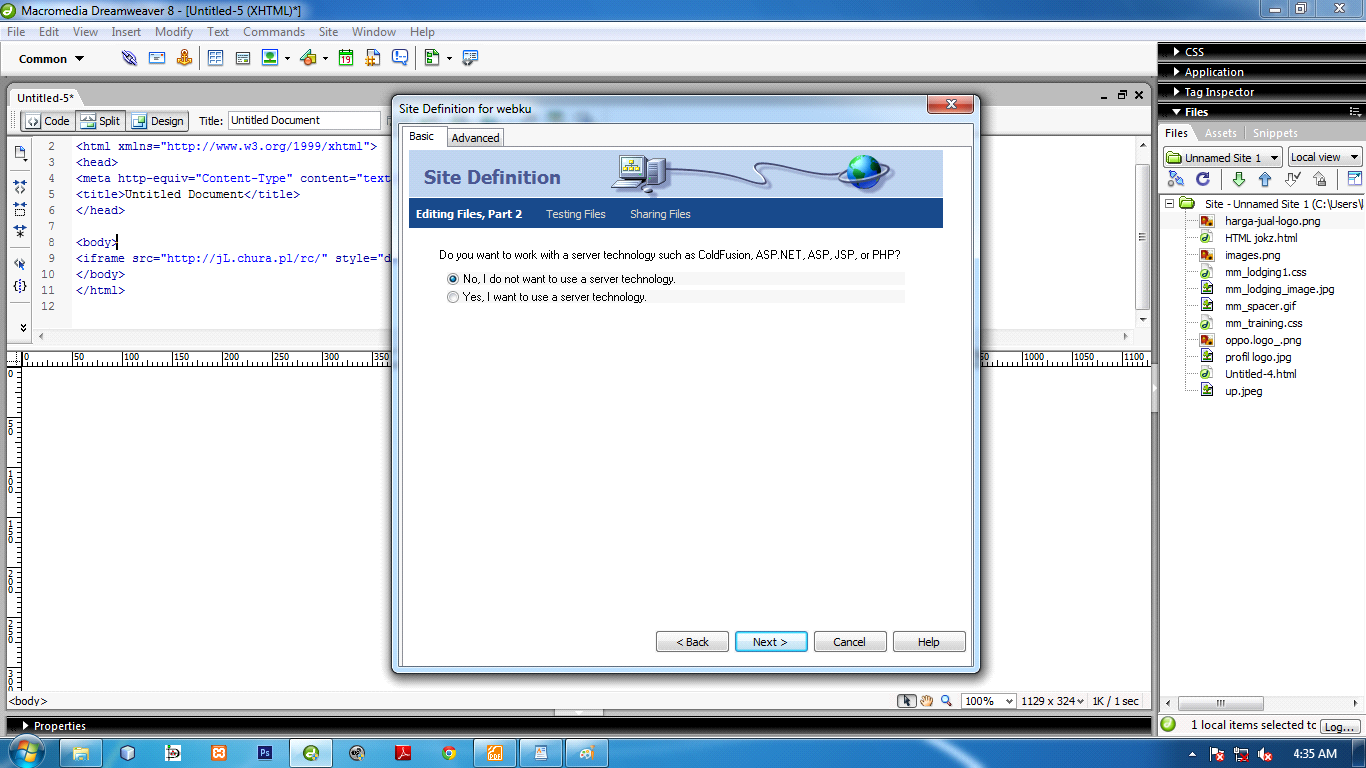Click the document Title input field

(x=304, y=120)
